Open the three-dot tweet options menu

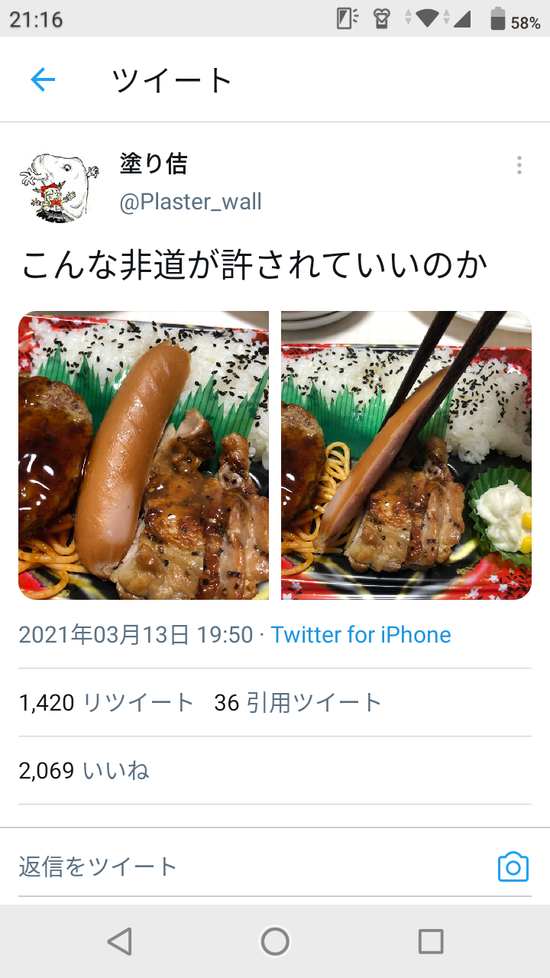point(519,165)
